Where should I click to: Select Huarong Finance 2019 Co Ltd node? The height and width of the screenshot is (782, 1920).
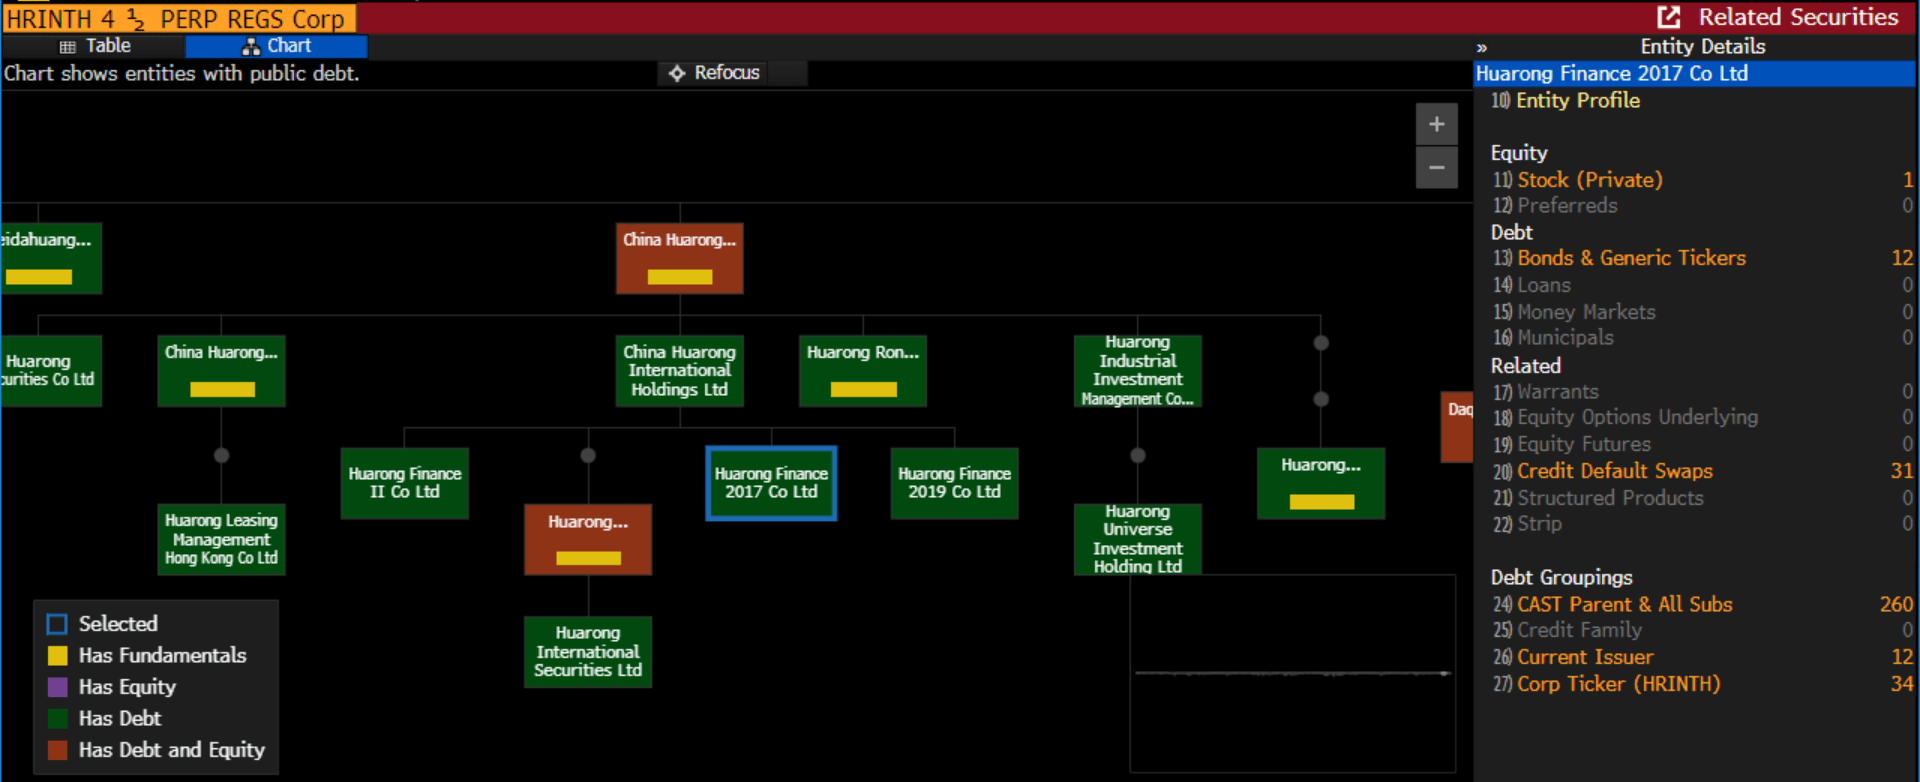(x=954, y=483)
